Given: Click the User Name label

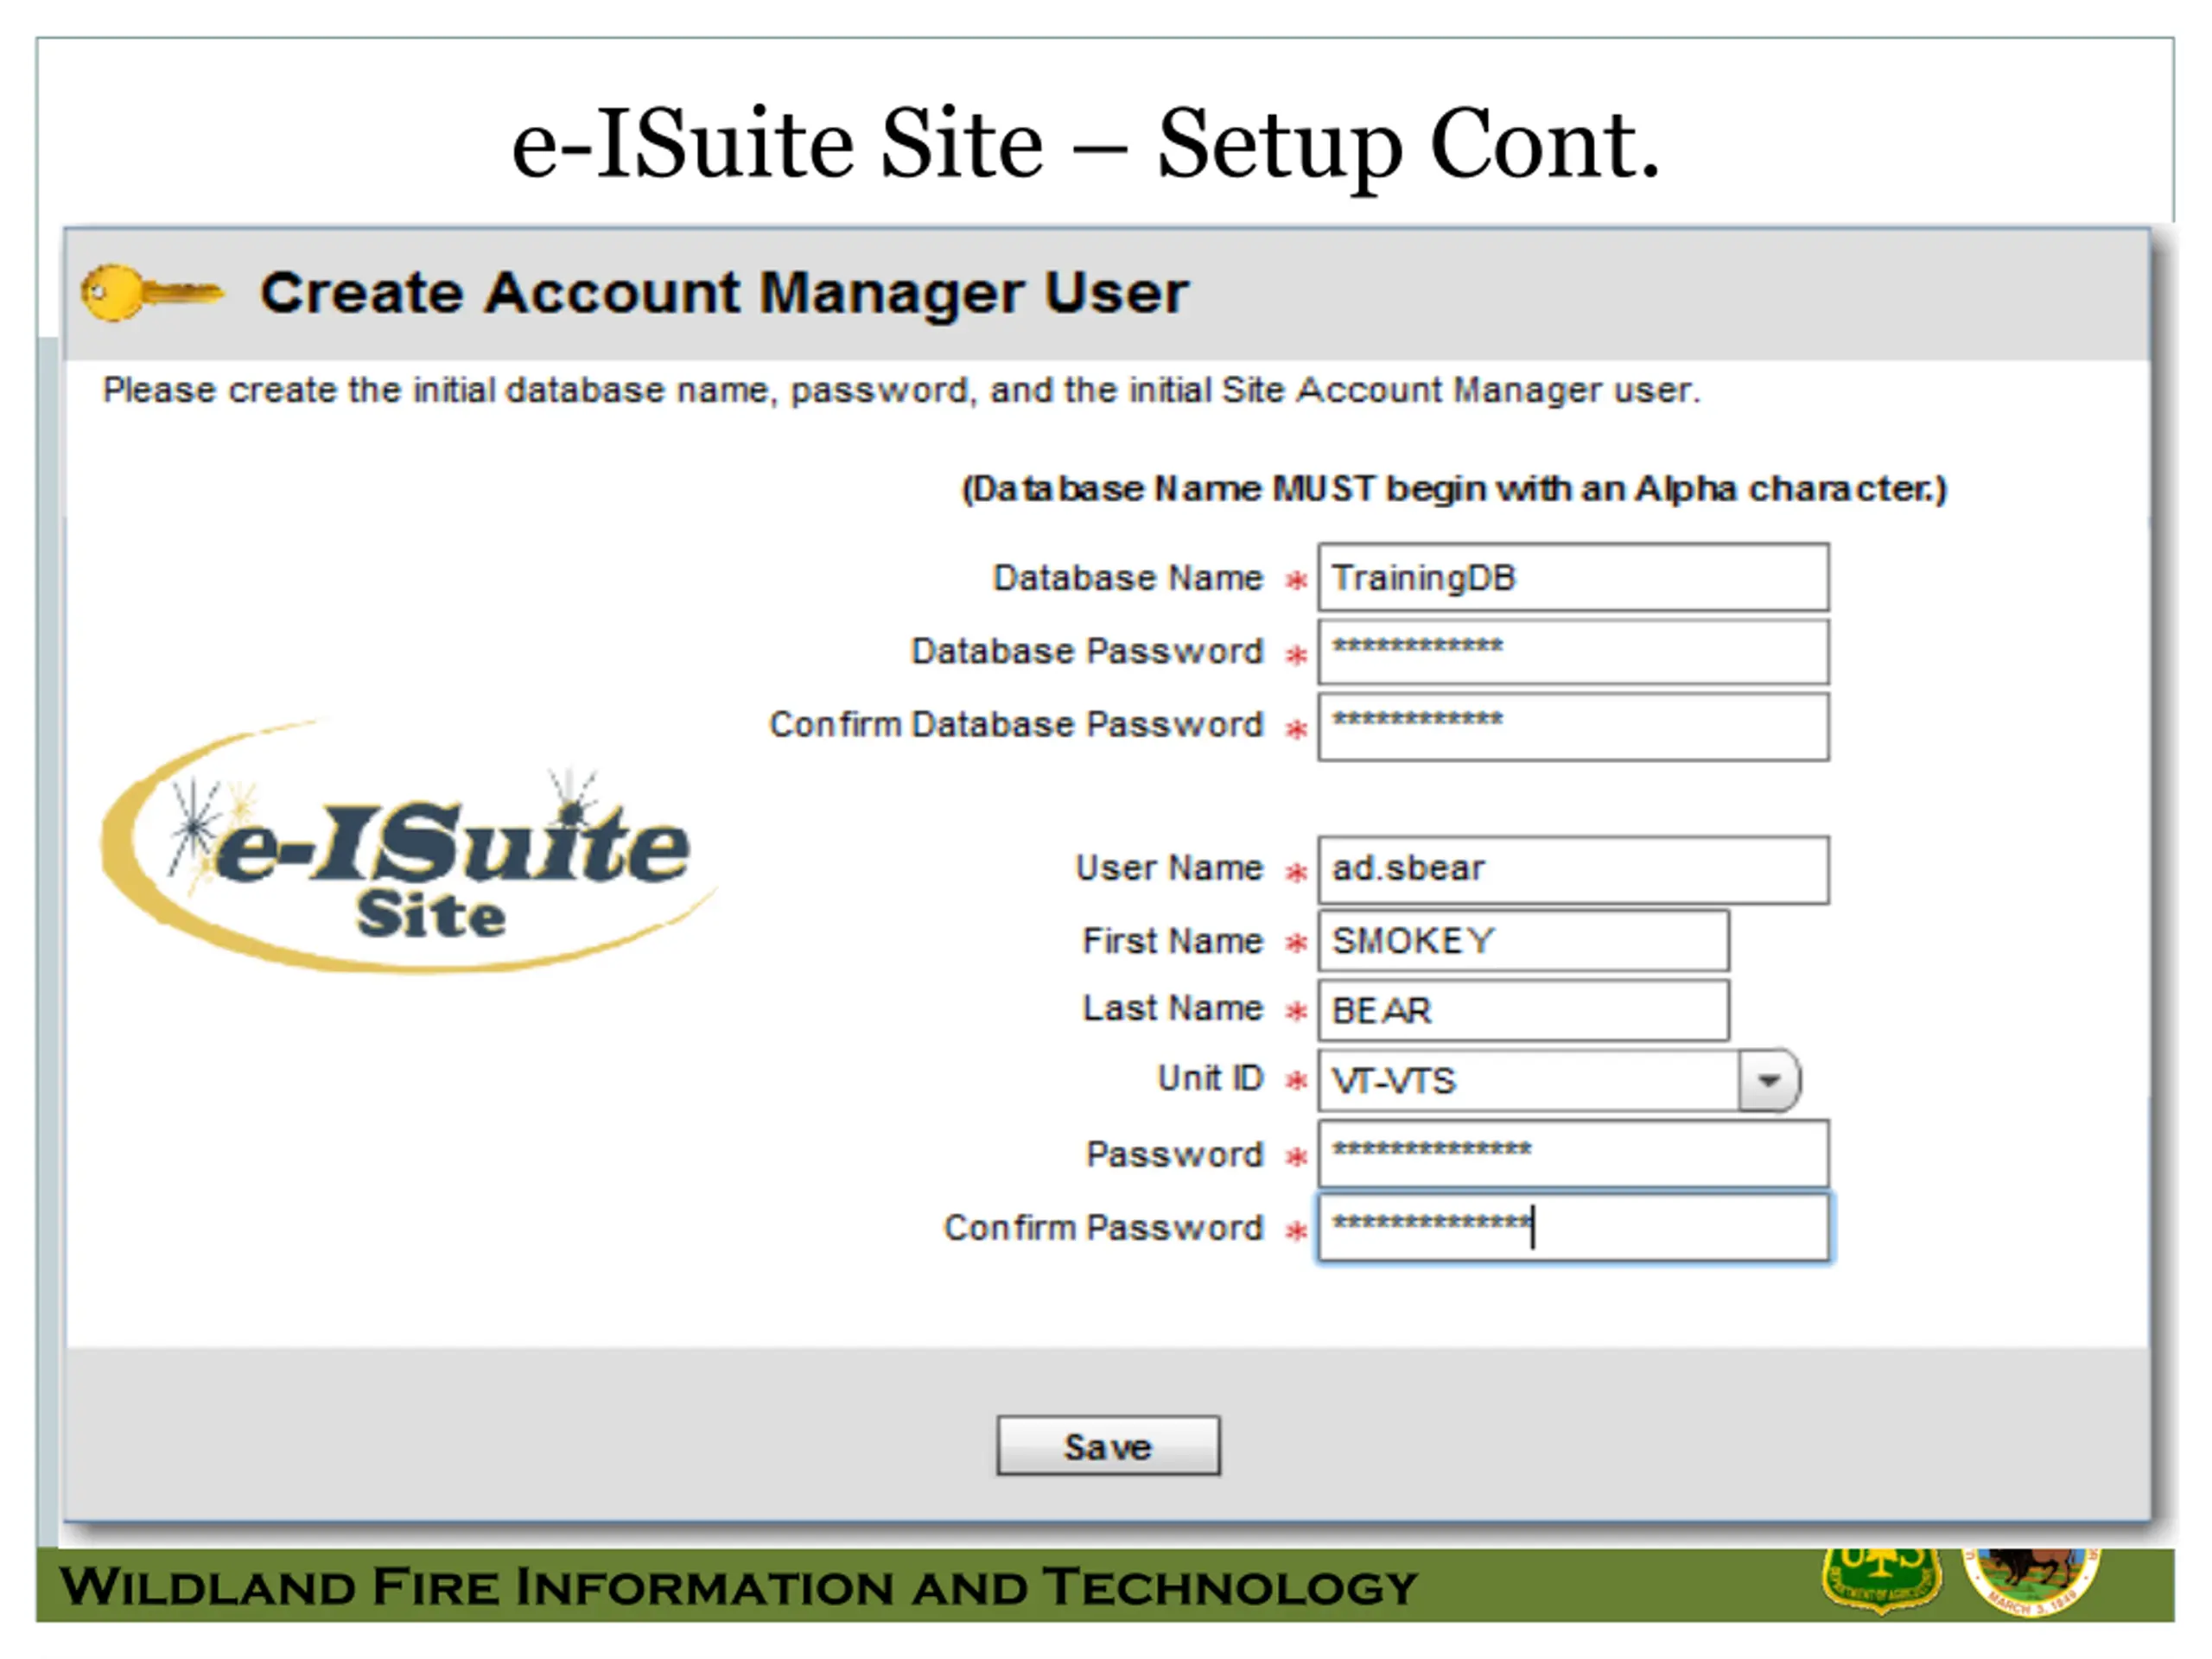Looking at the screenshot, I should 1169,867.
